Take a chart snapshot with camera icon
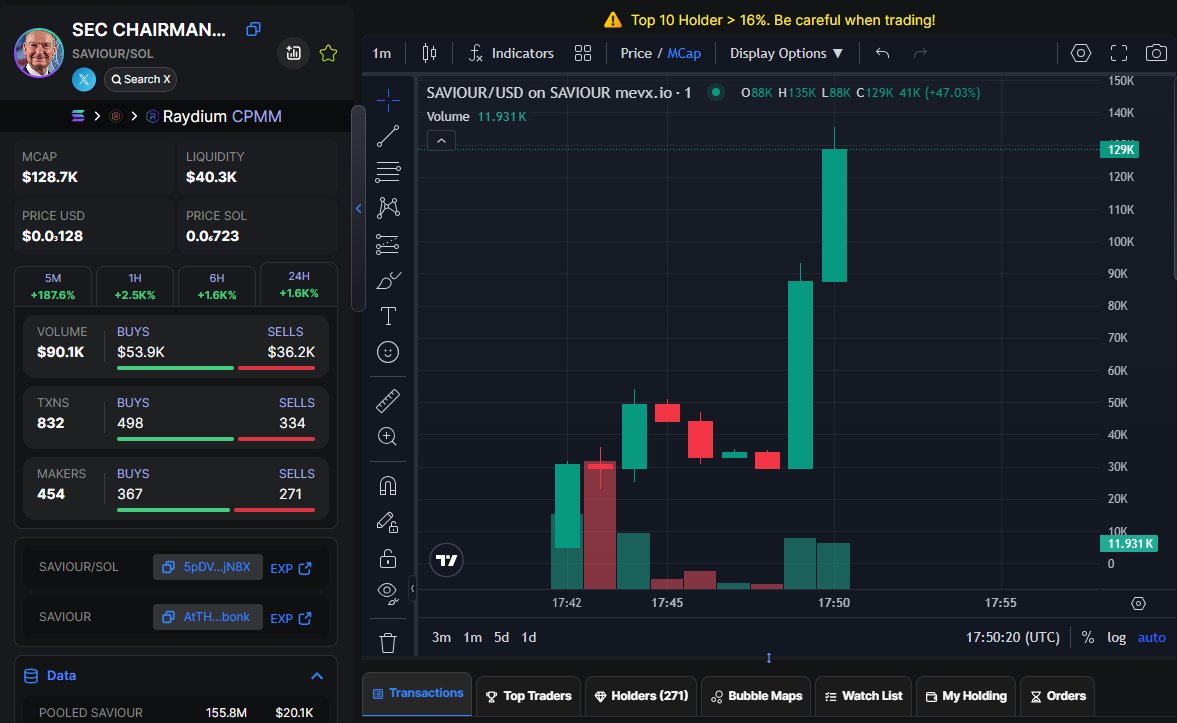 click(1156, 53)
